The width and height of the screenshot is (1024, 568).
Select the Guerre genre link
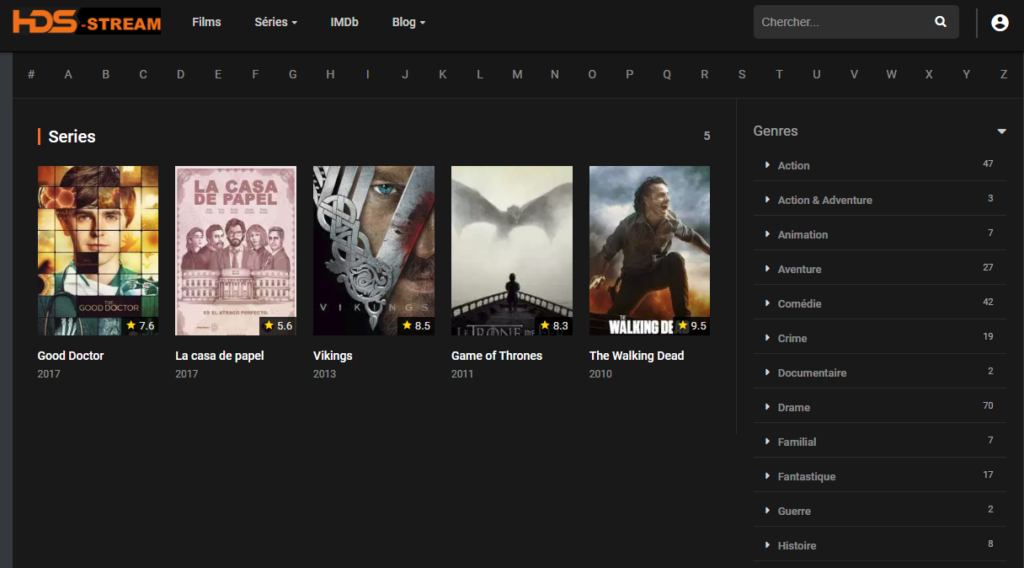(x=794, y=511)
